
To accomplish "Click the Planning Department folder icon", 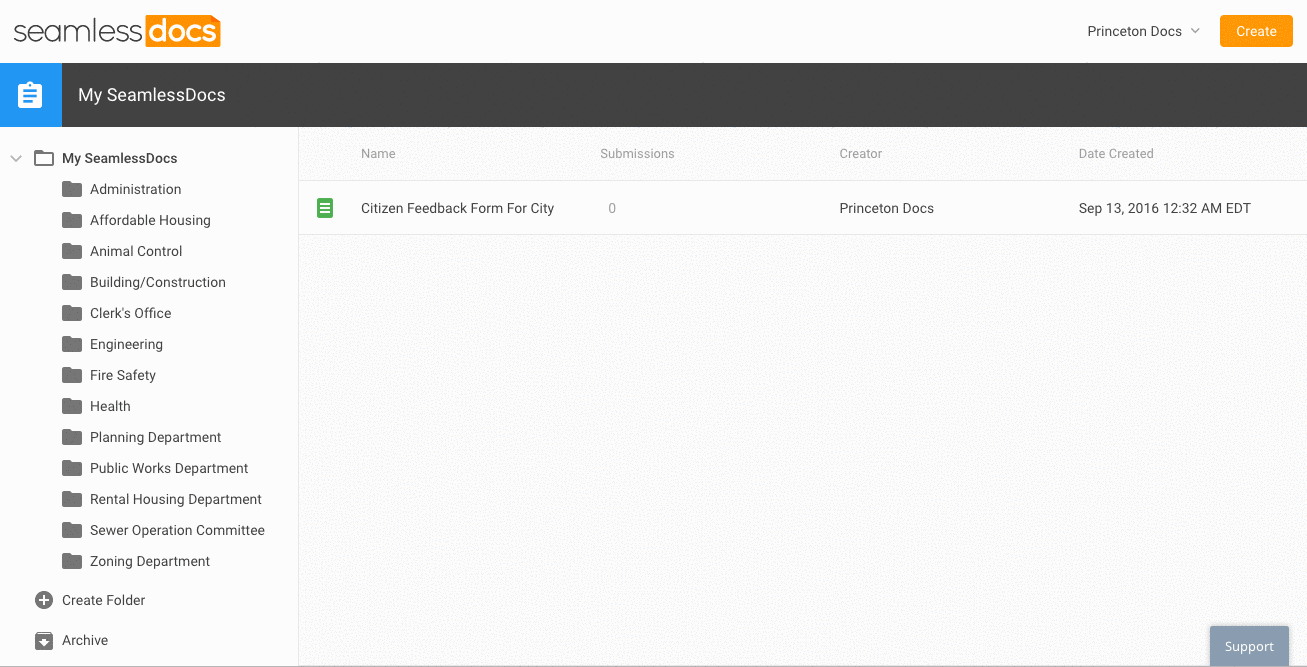I will tap(72, 437).
